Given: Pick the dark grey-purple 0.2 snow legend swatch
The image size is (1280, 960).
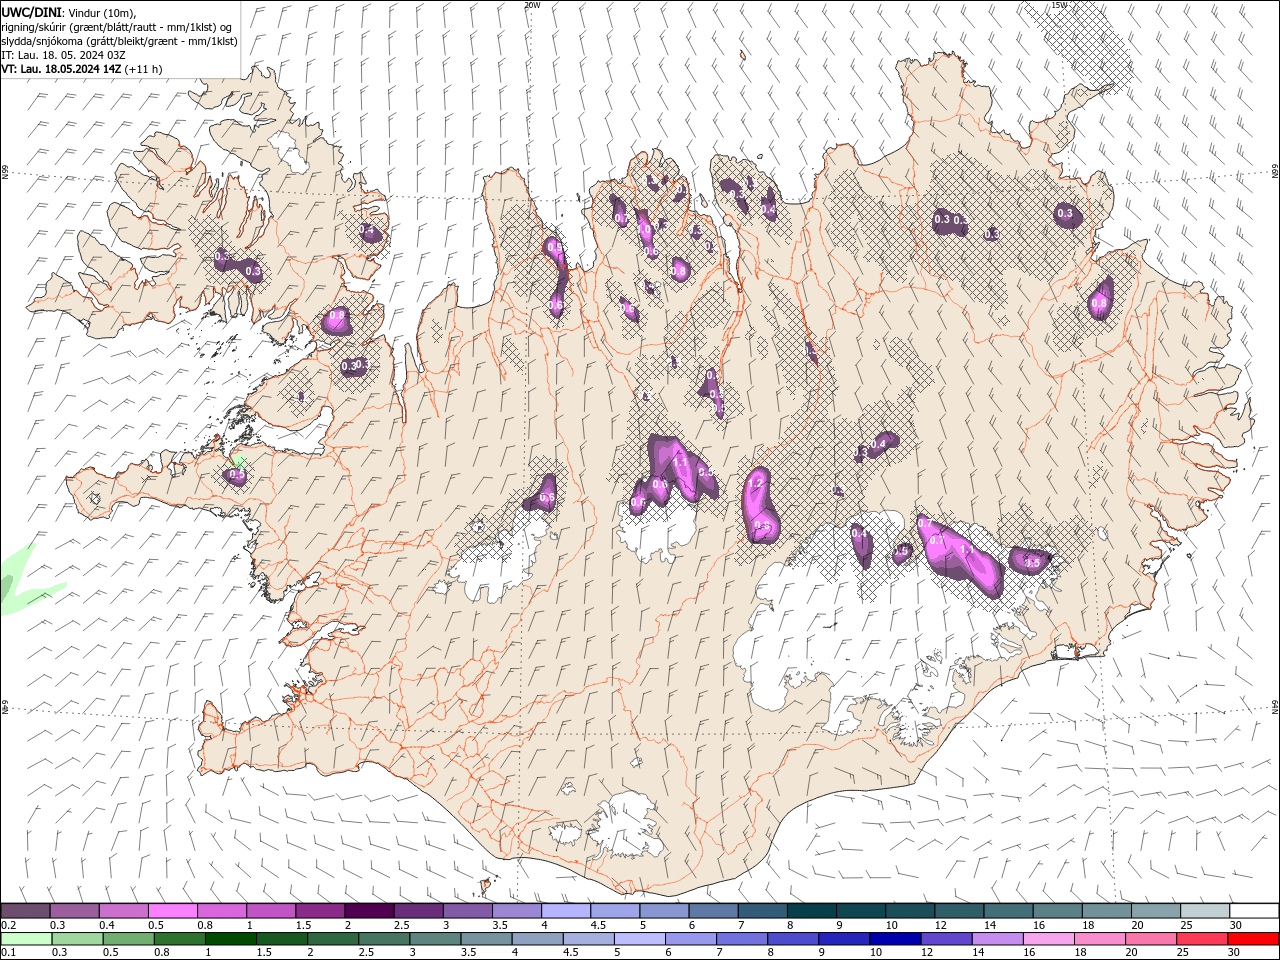Looking at the screenshot, I should (x=25, y=911).
